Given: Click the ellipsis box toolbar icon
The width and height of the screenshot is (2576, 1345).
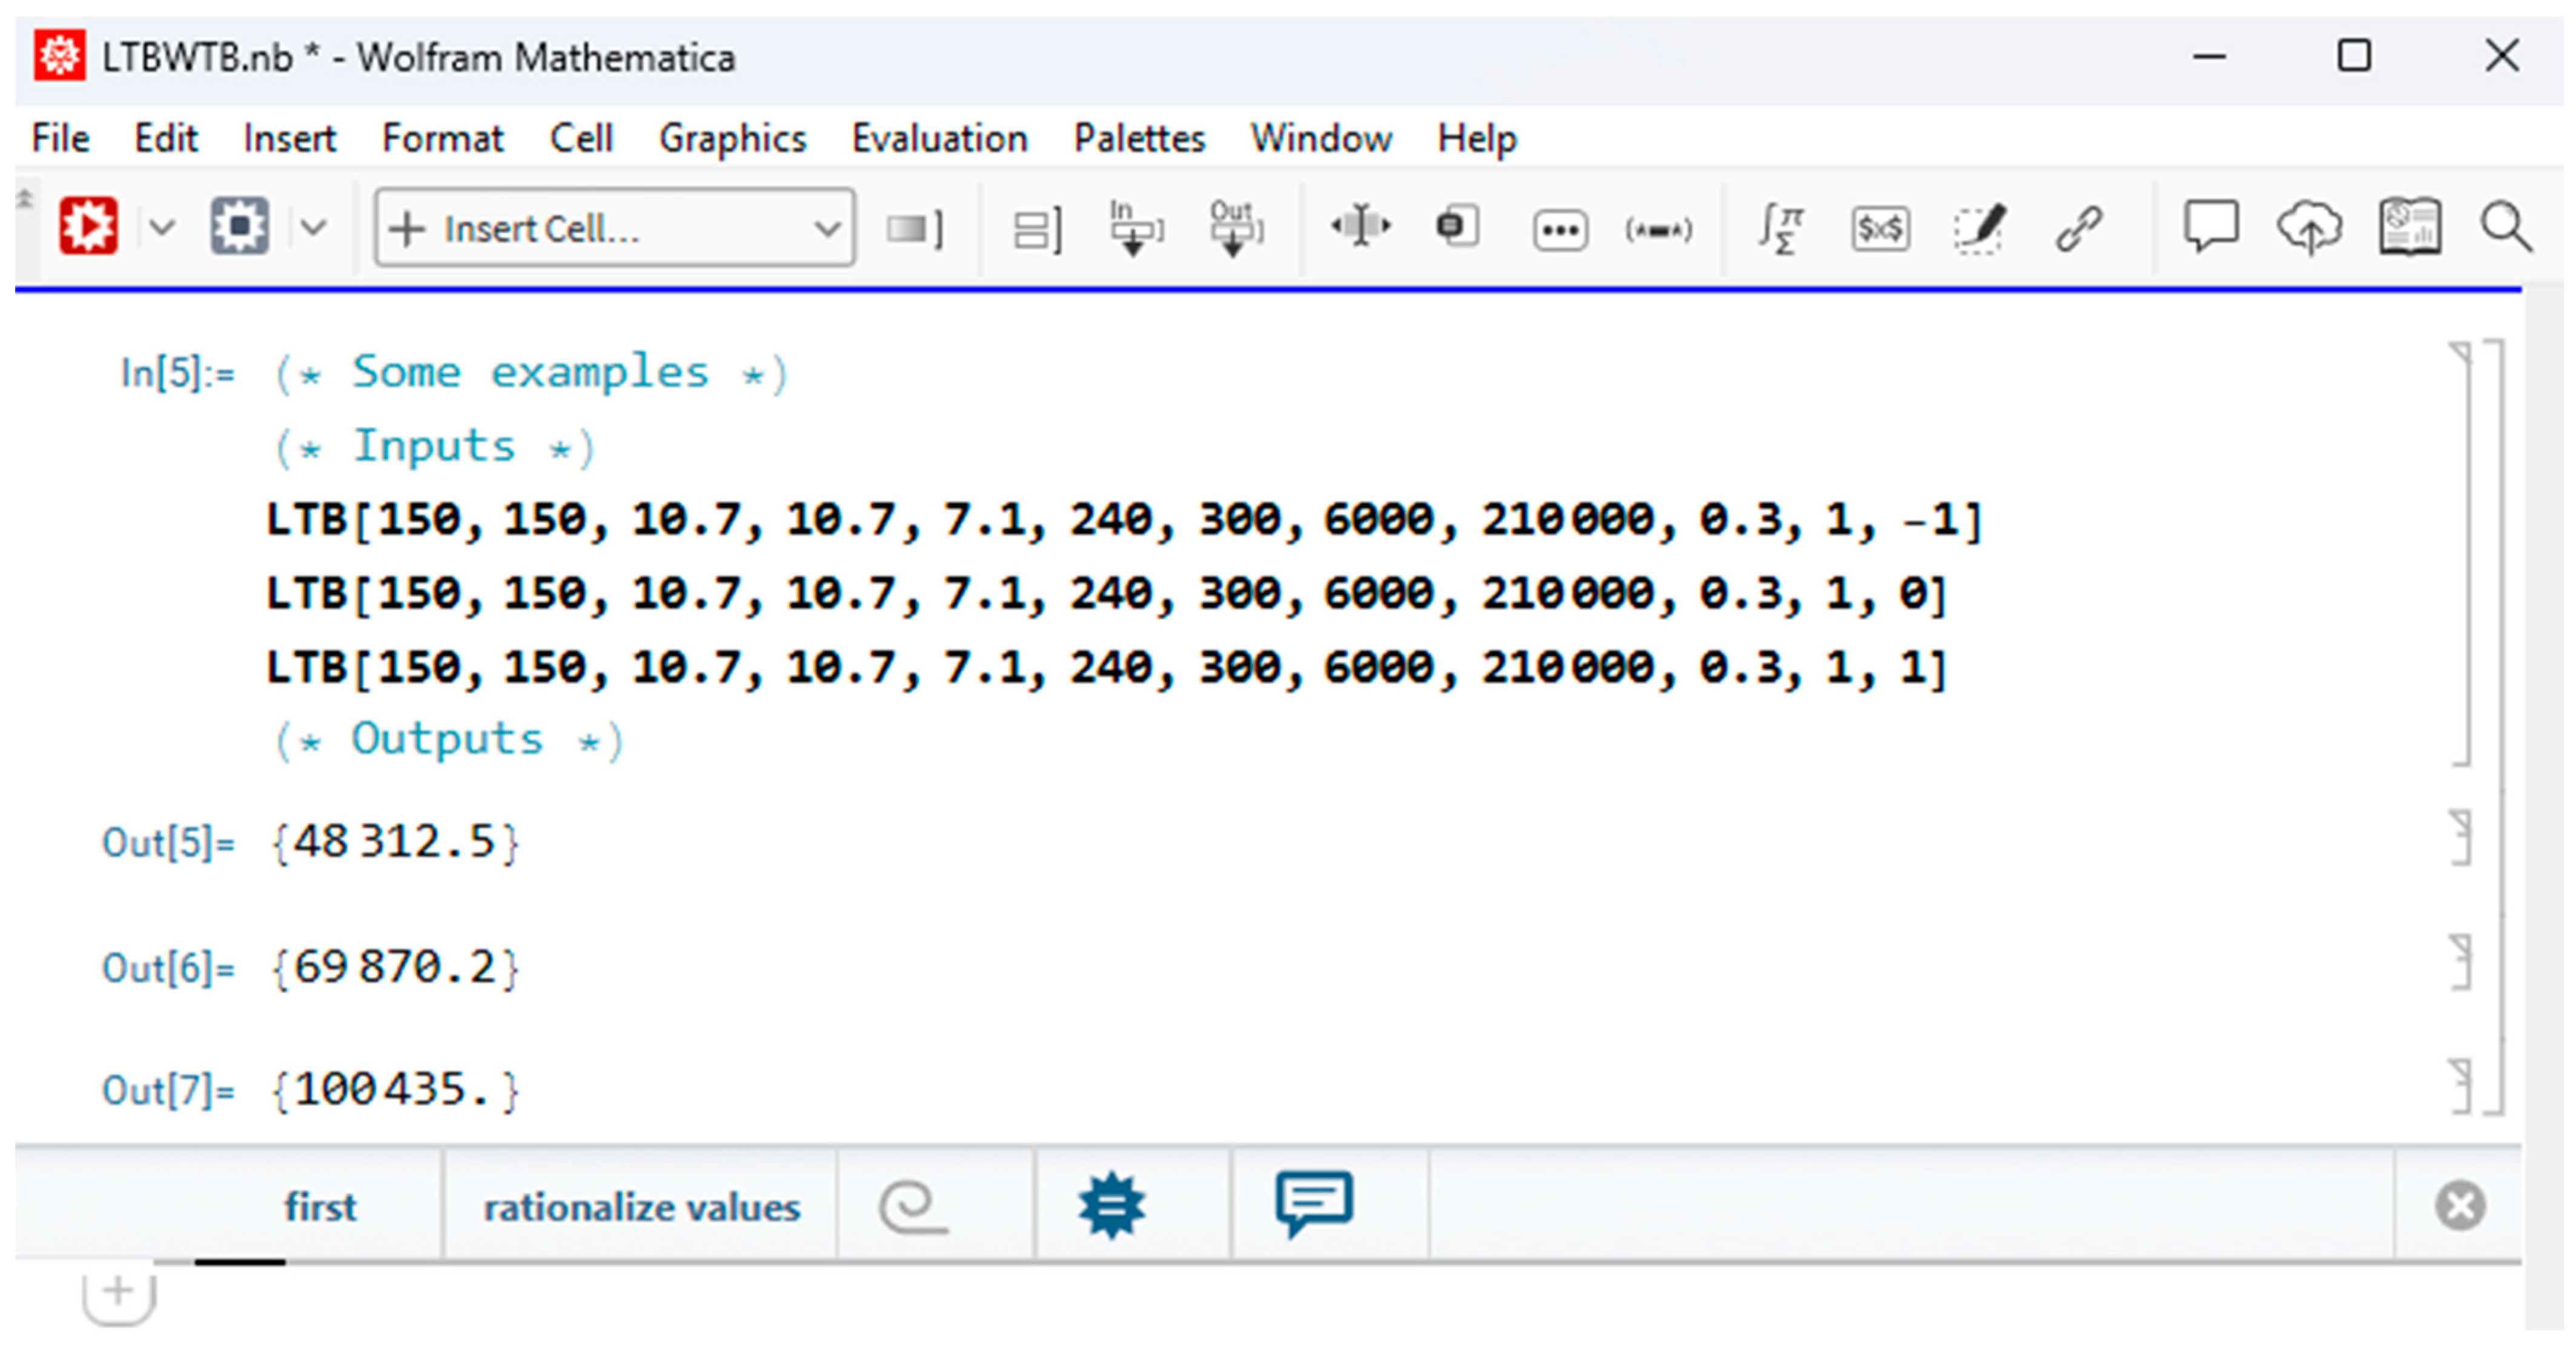Looking at the screenshot, I should (x=1560, y=230).
